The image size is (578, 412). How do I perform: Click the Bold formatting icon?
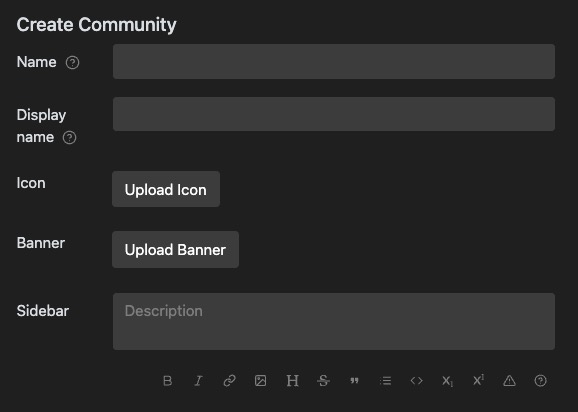point(167,381)
